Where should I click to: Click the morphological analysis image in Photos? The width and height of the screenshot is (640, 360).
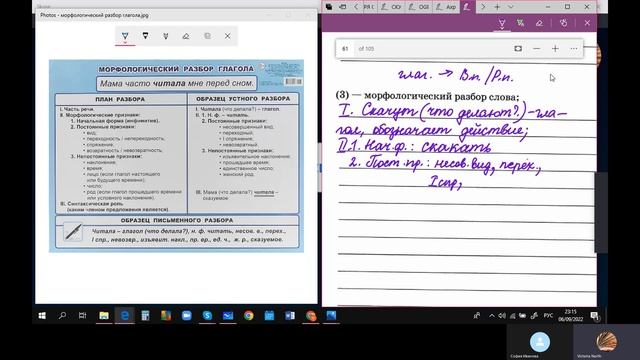coord(176,156)
